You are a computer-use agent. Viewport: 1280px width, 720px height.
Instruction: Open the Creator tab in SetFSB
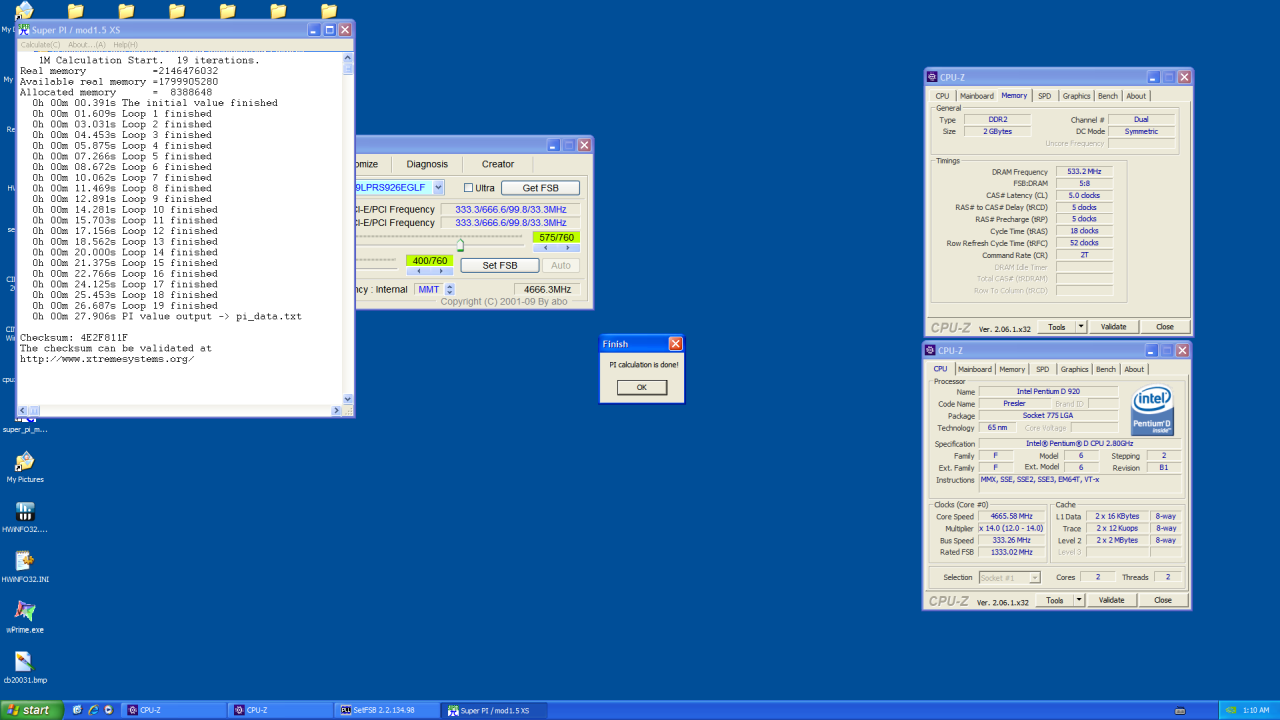tap(498, 164)
